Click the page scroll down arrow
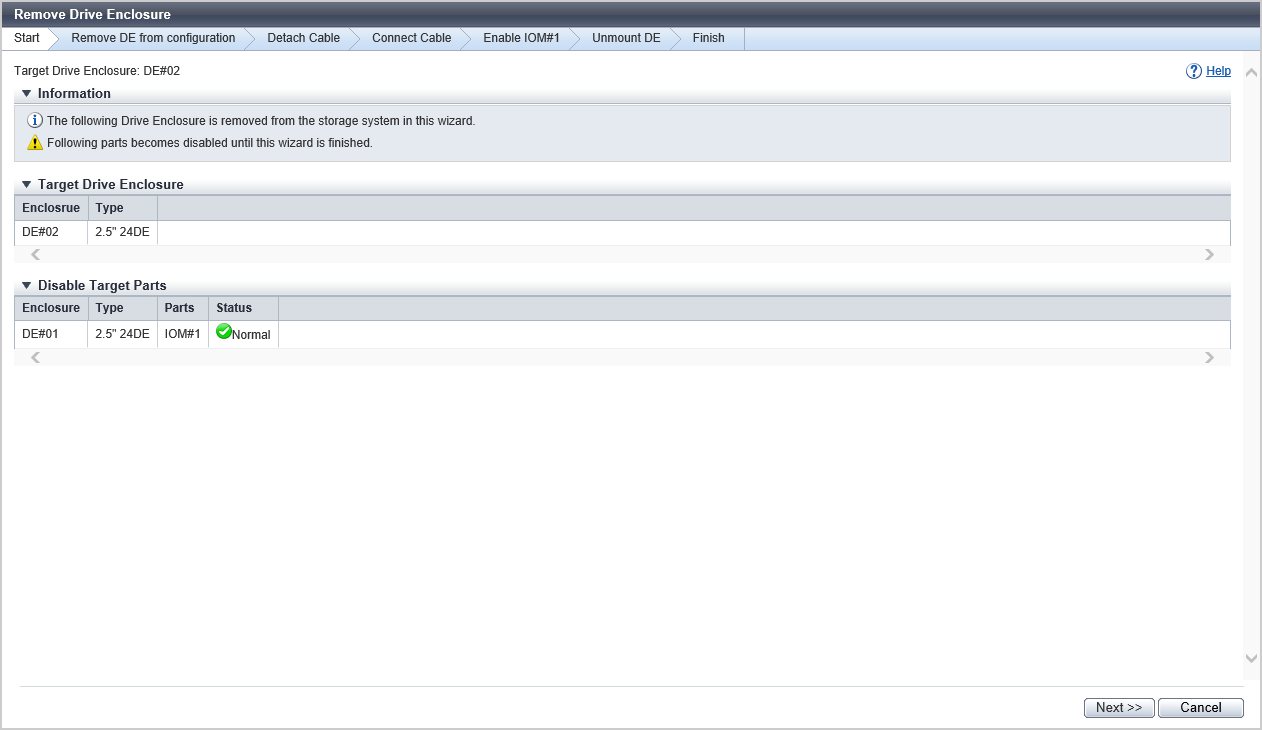The width and height of the screenshot is (1262, 730). point(1251,658)
